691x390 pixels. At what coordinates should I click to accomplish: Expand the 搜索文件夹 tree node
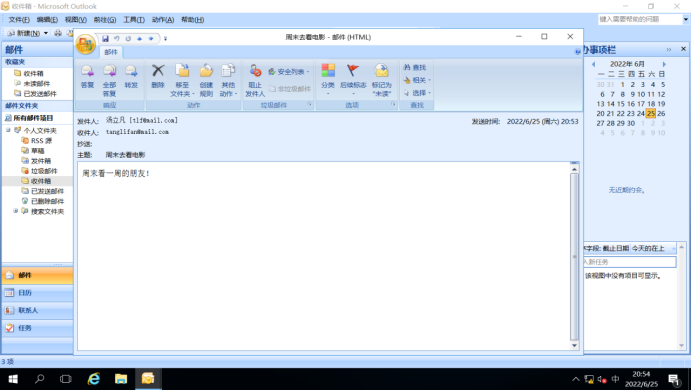tap(15, 211)
